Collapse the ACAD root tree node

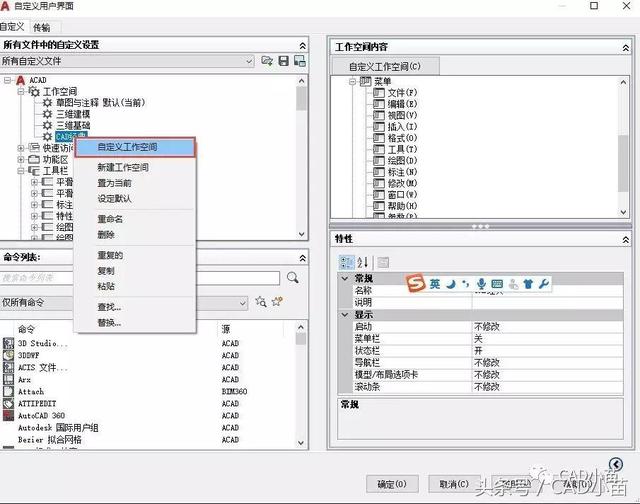click(7, 80)
